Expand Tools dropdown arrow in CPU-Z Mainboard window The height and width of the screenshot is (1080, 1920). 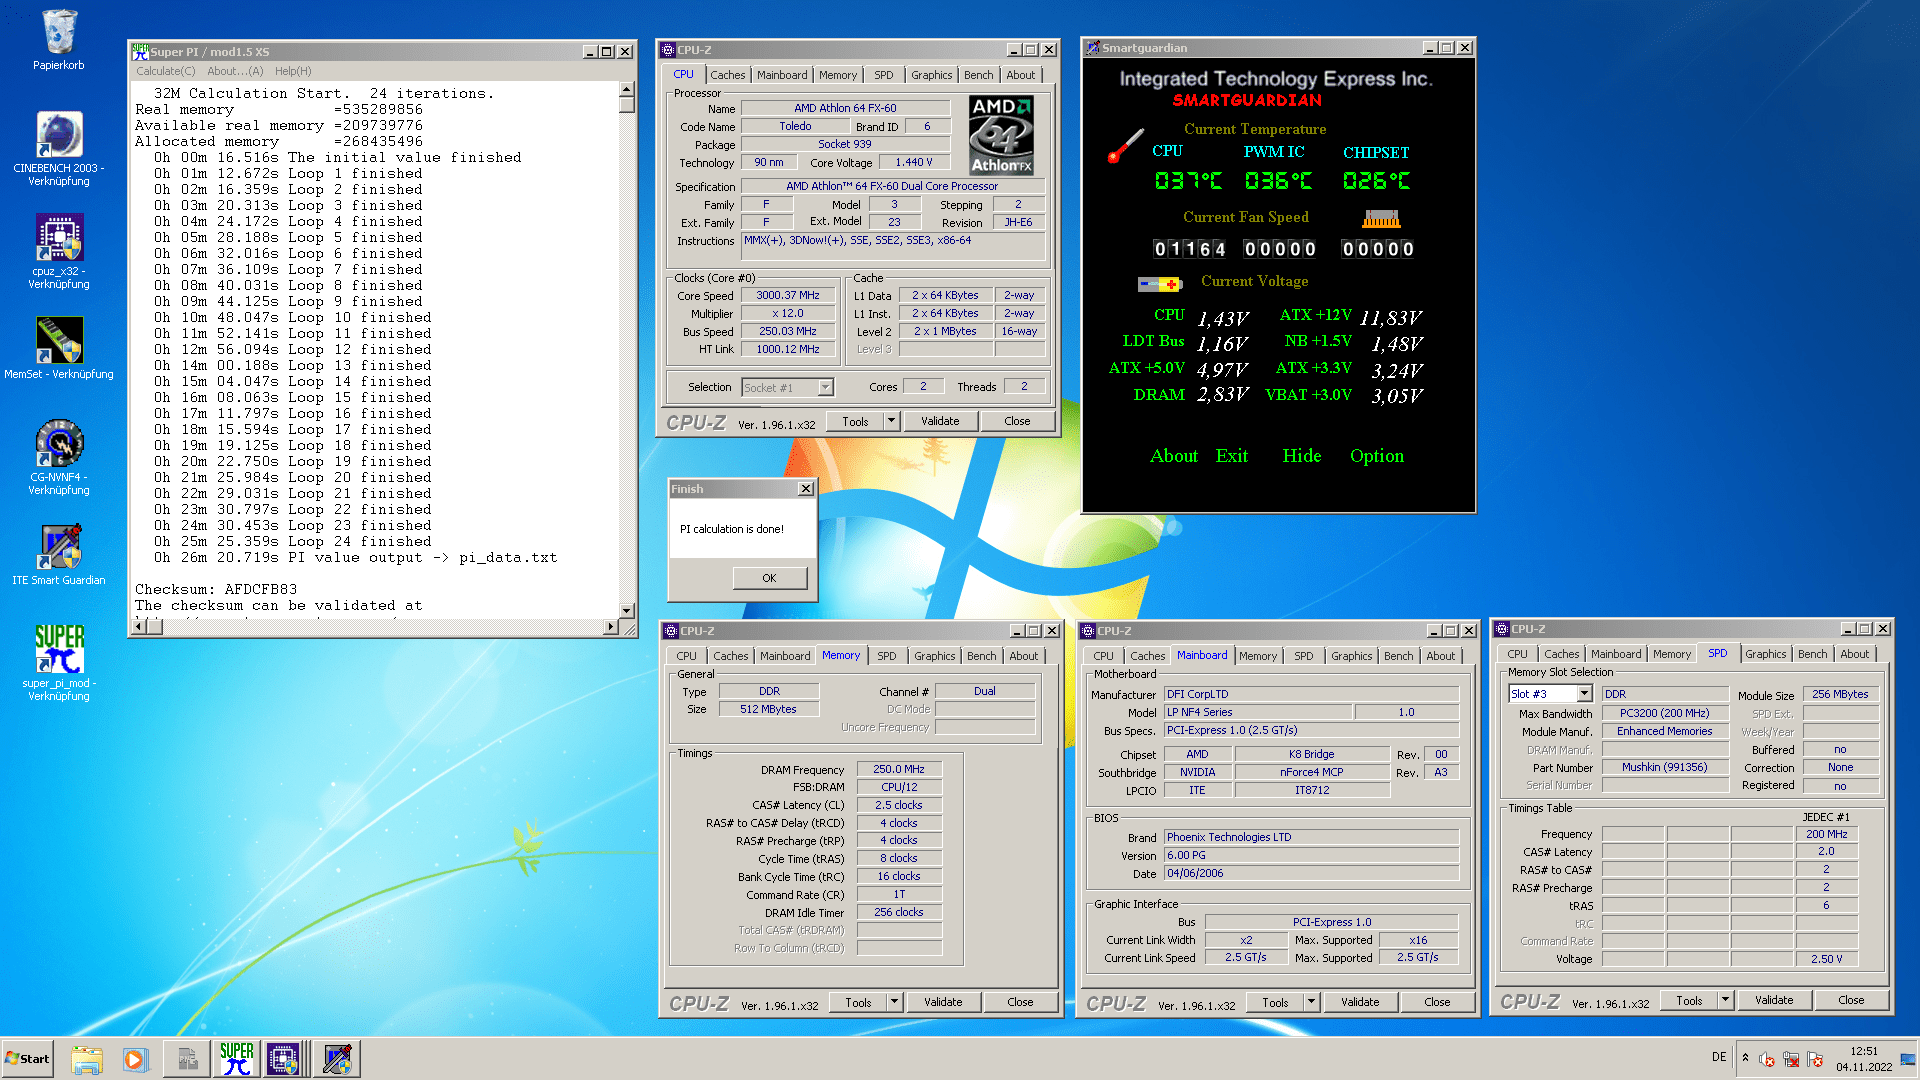[1311, 1002]
